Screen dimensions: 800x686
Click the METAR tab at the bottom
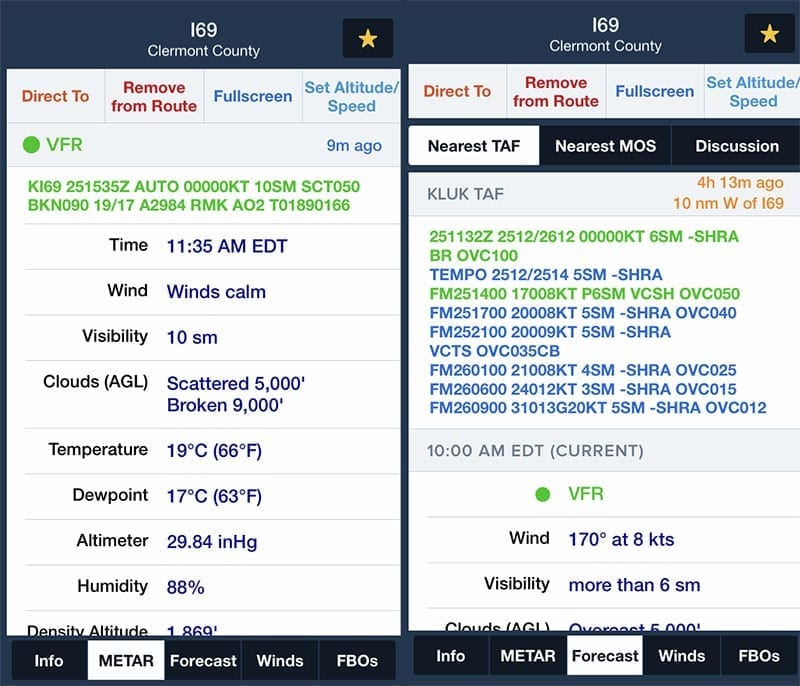[x=125, y=661]
